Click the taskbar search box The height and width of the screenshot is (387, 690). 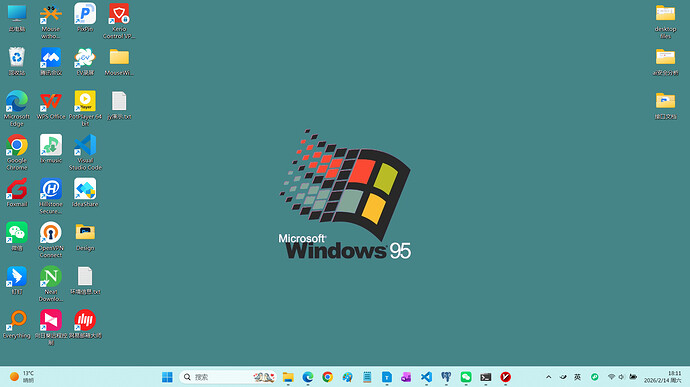point(228,377)
